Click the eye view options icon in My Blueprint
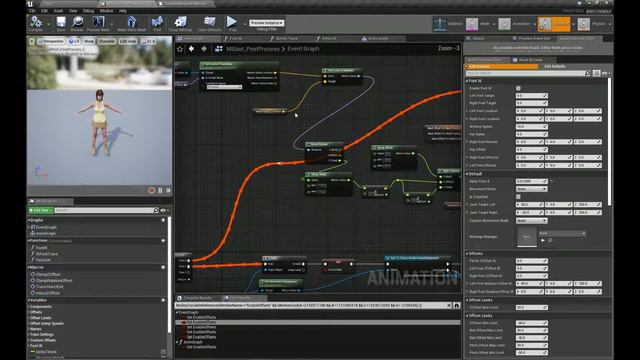This screenshot has height=360, width=640. click(164, 210)
